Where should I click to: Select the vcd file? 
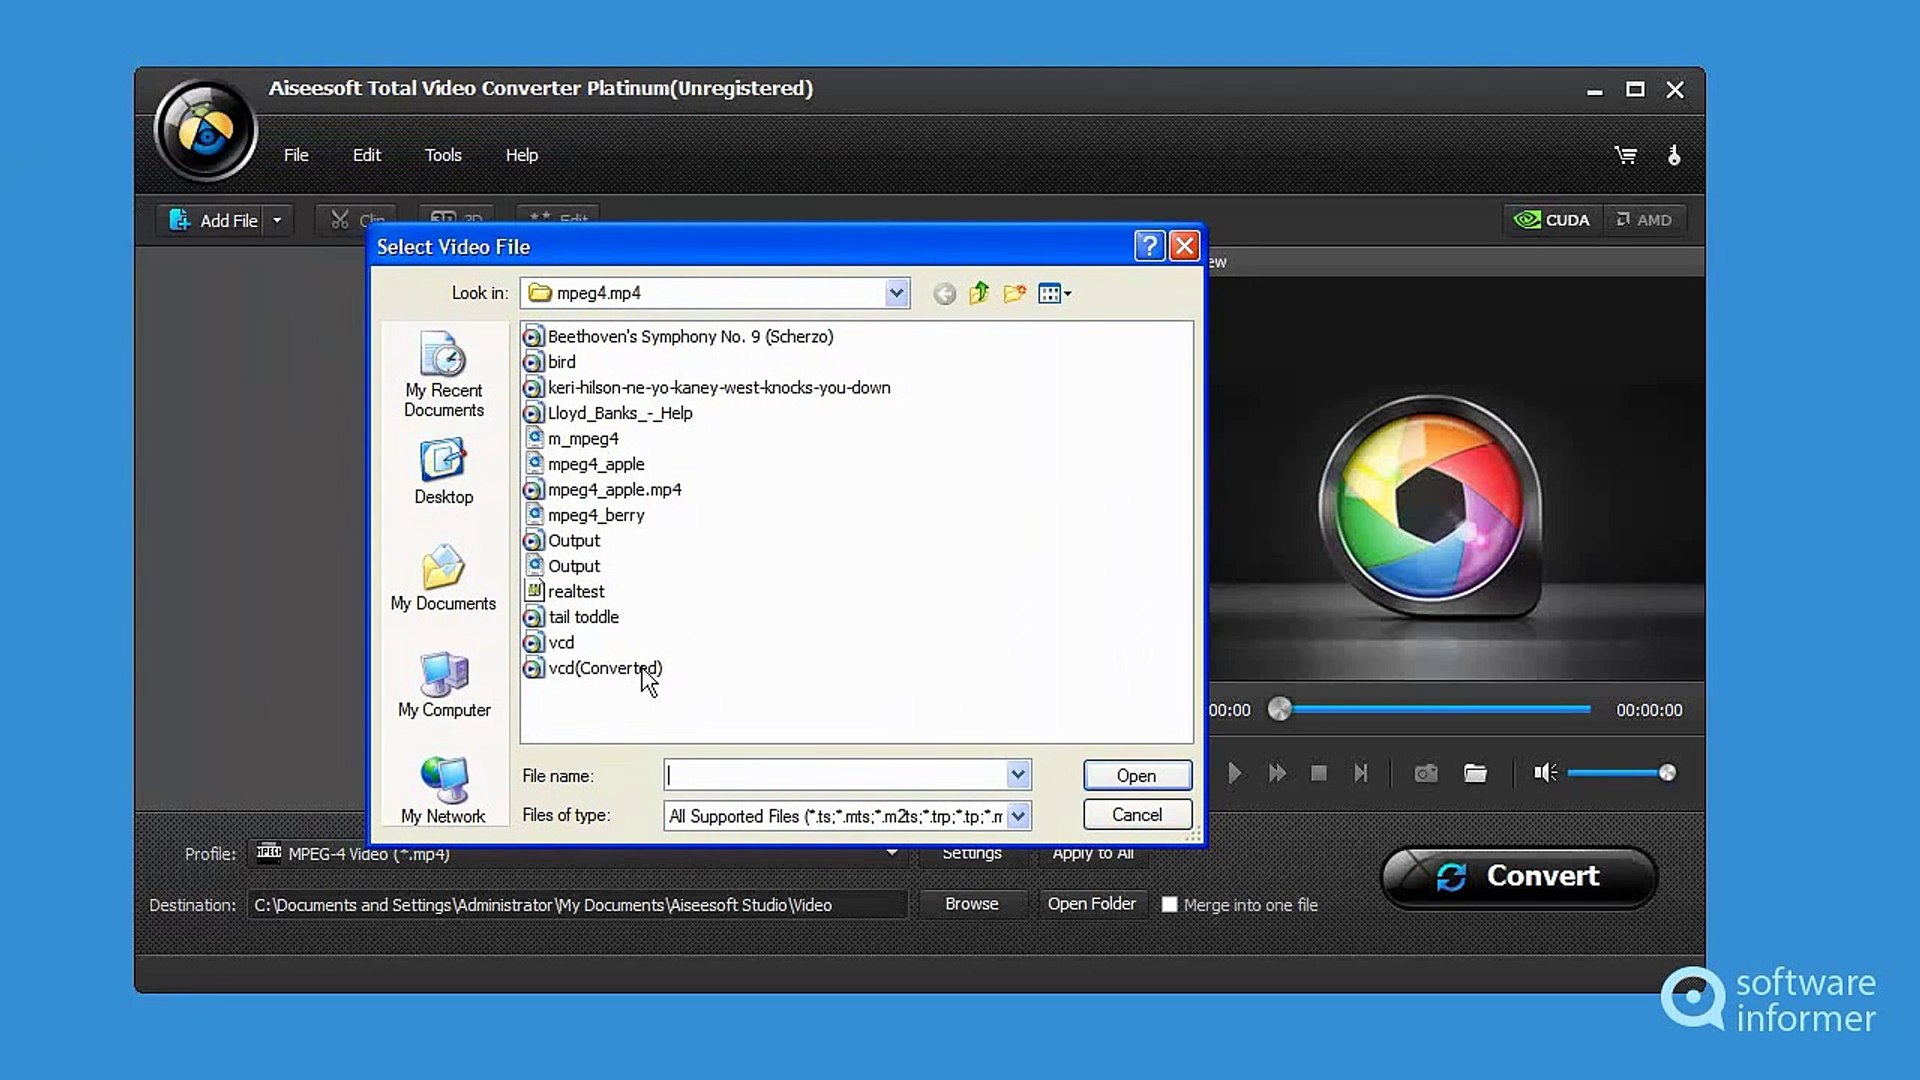(x=549, y=643)
